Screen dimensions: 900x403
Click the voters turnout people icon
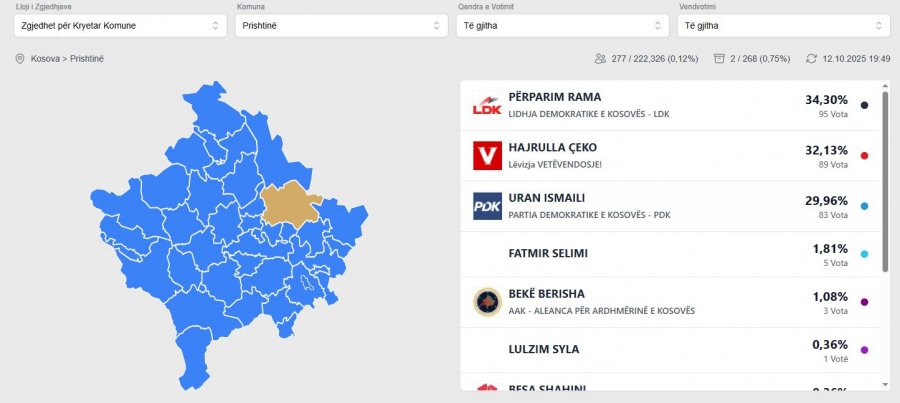click(x=600, y=59)
